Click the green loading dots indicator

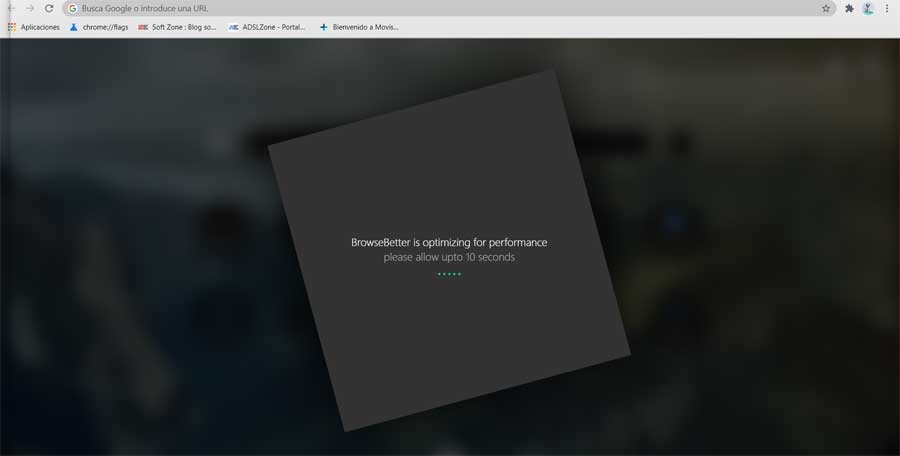449,274
